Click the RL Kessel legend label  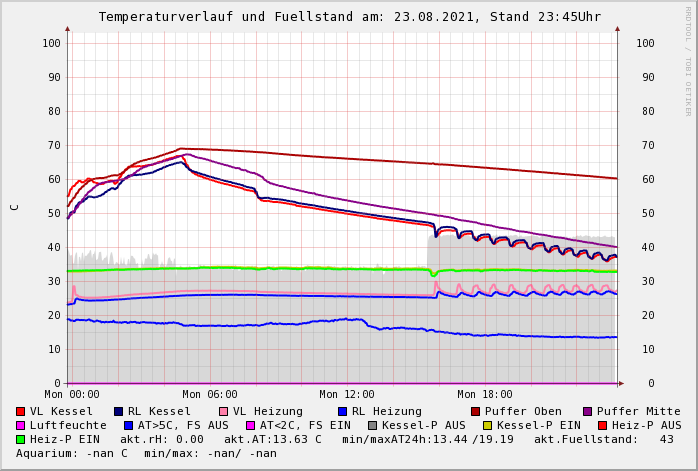tap(159, 411)
